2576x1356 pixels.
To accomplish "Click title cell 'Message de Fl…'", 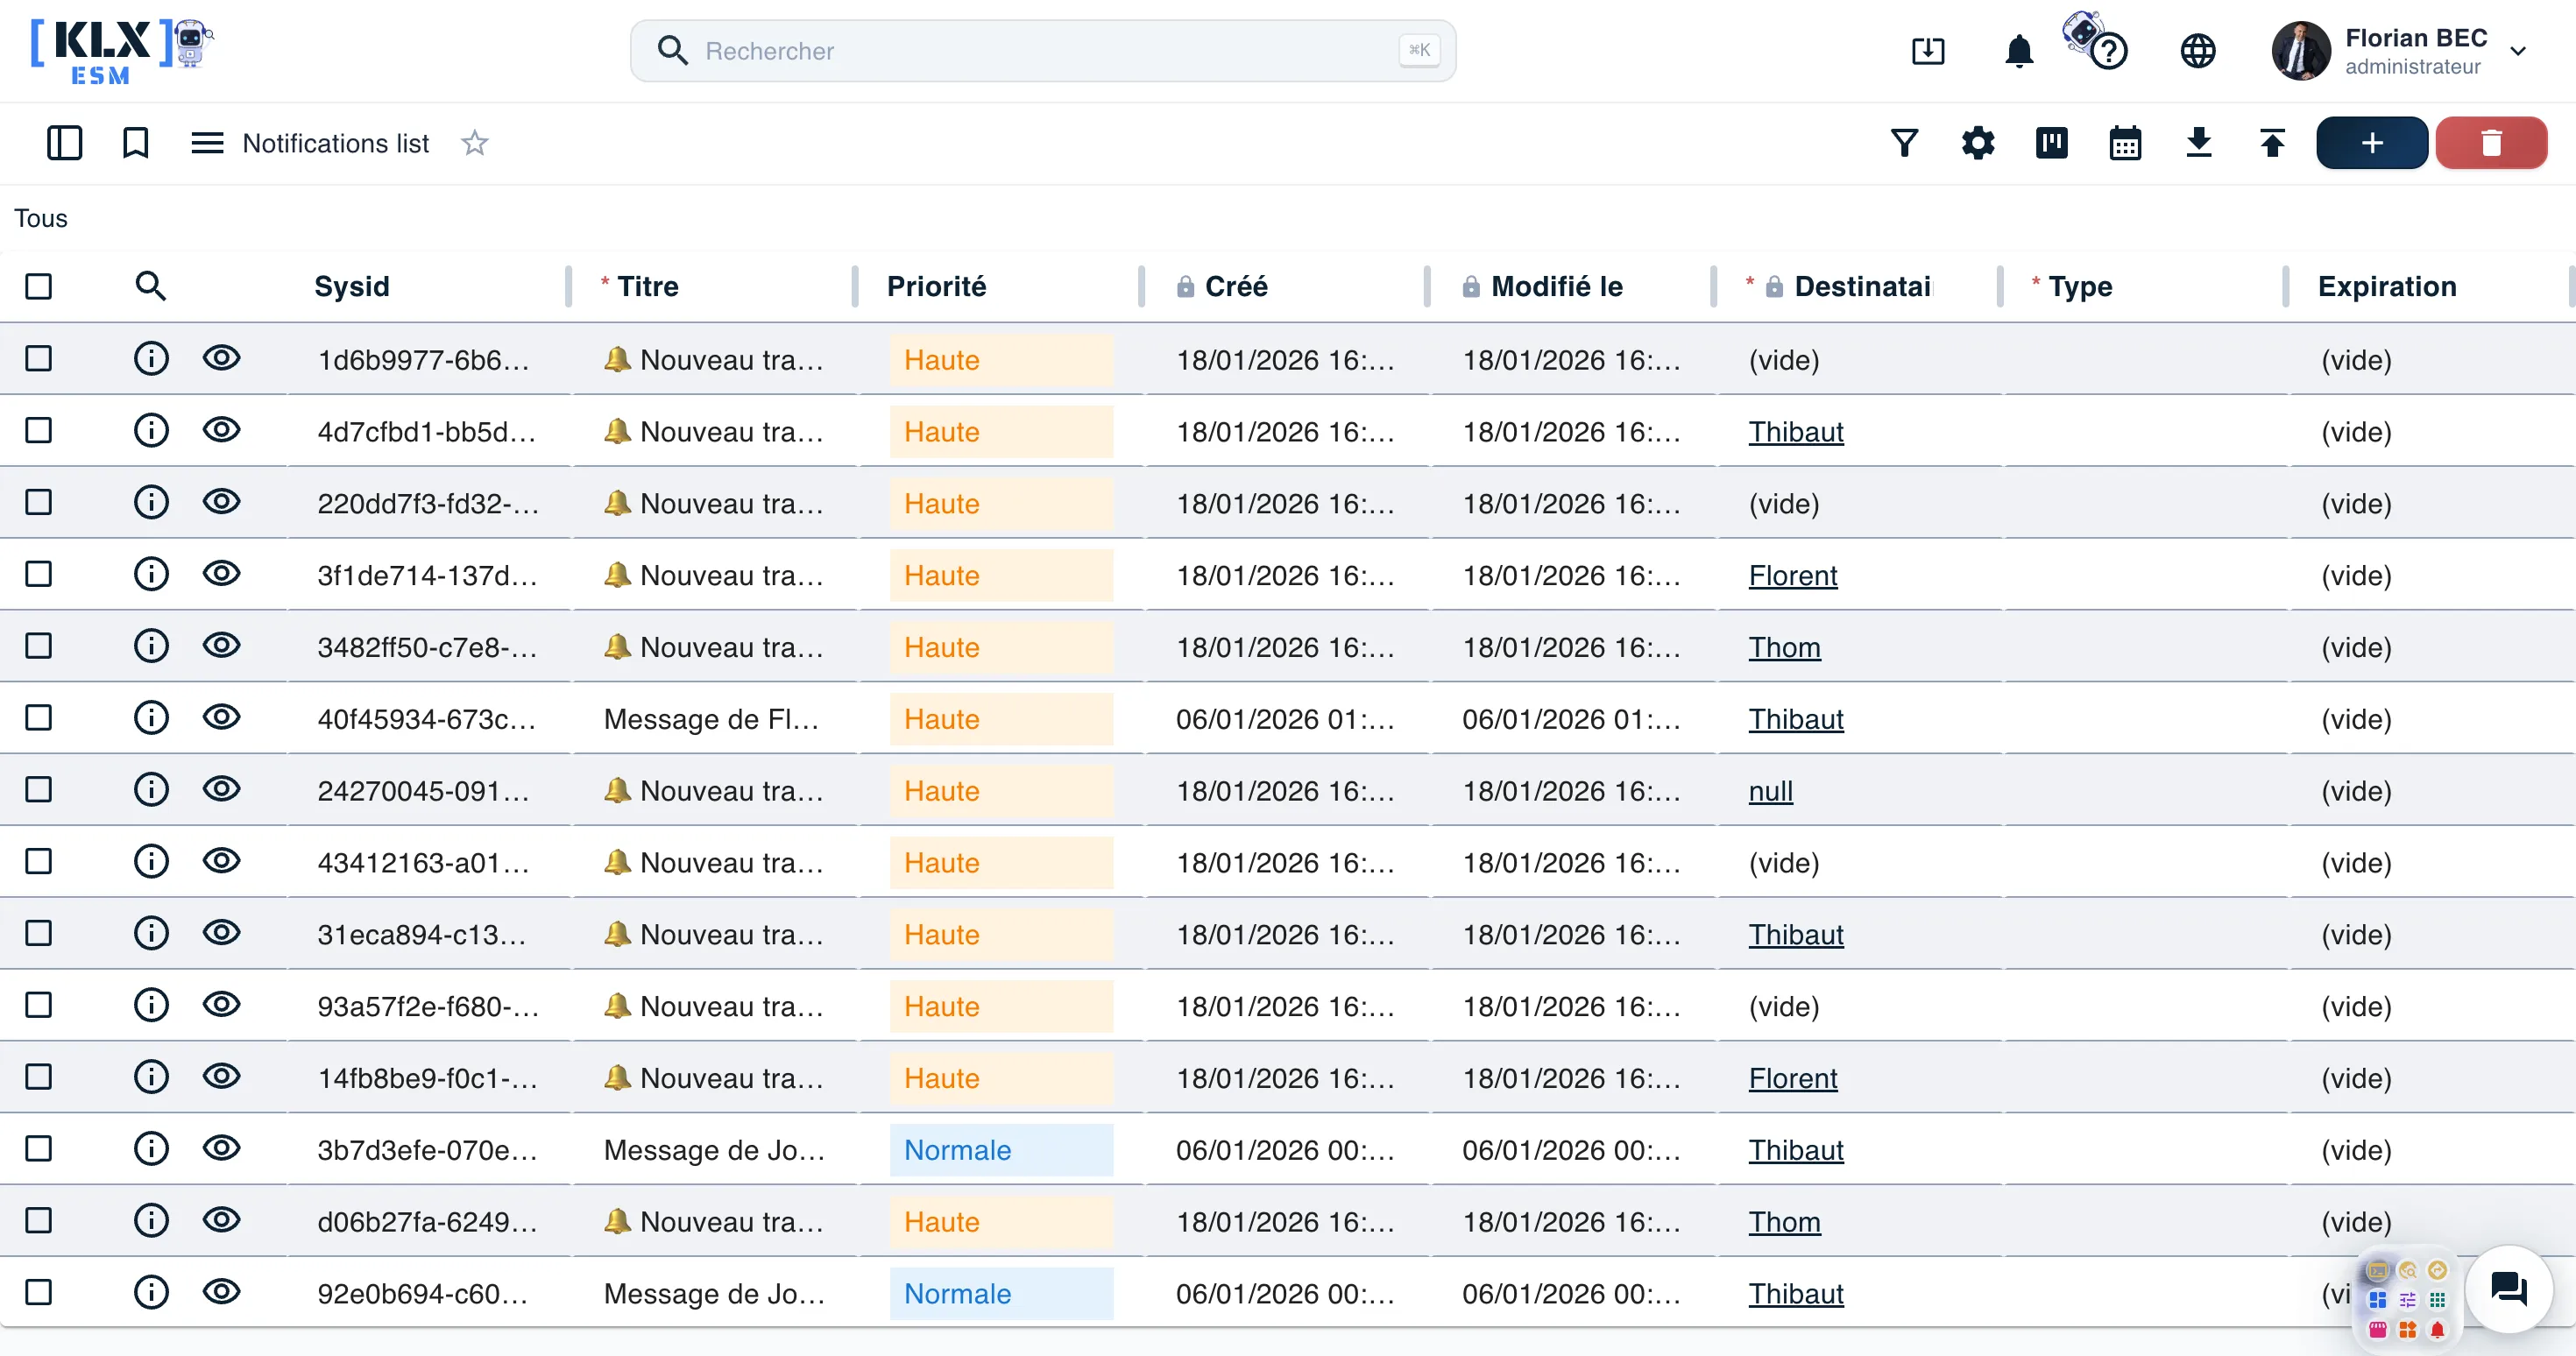I will [711, 719].
